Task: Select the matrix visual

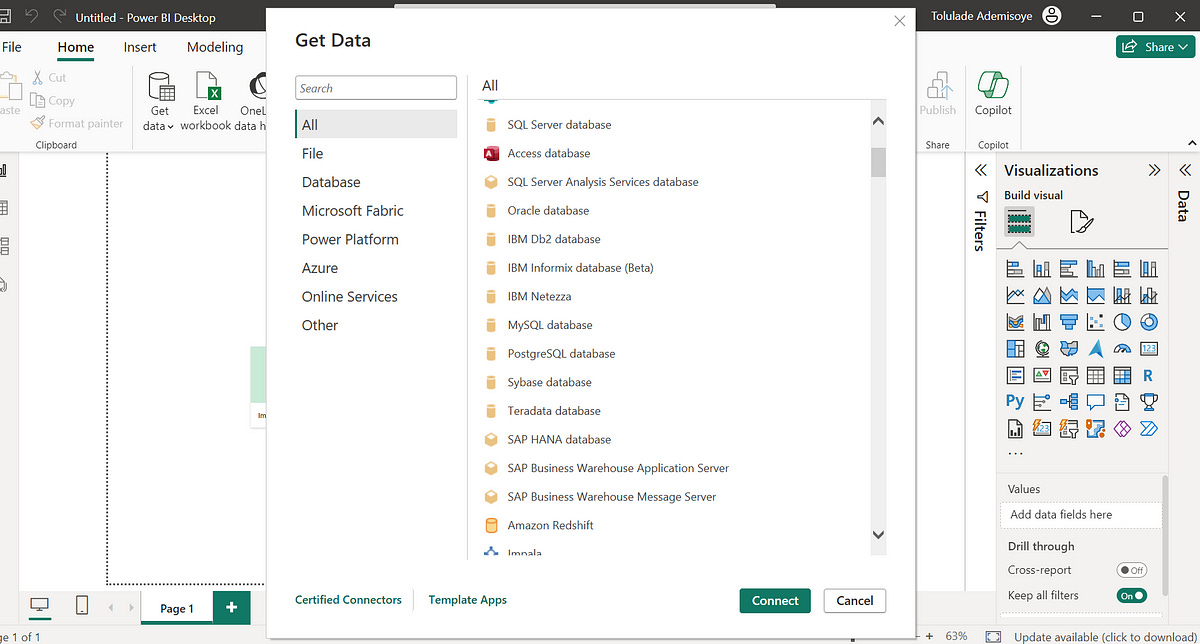Action: [1122, 376]
